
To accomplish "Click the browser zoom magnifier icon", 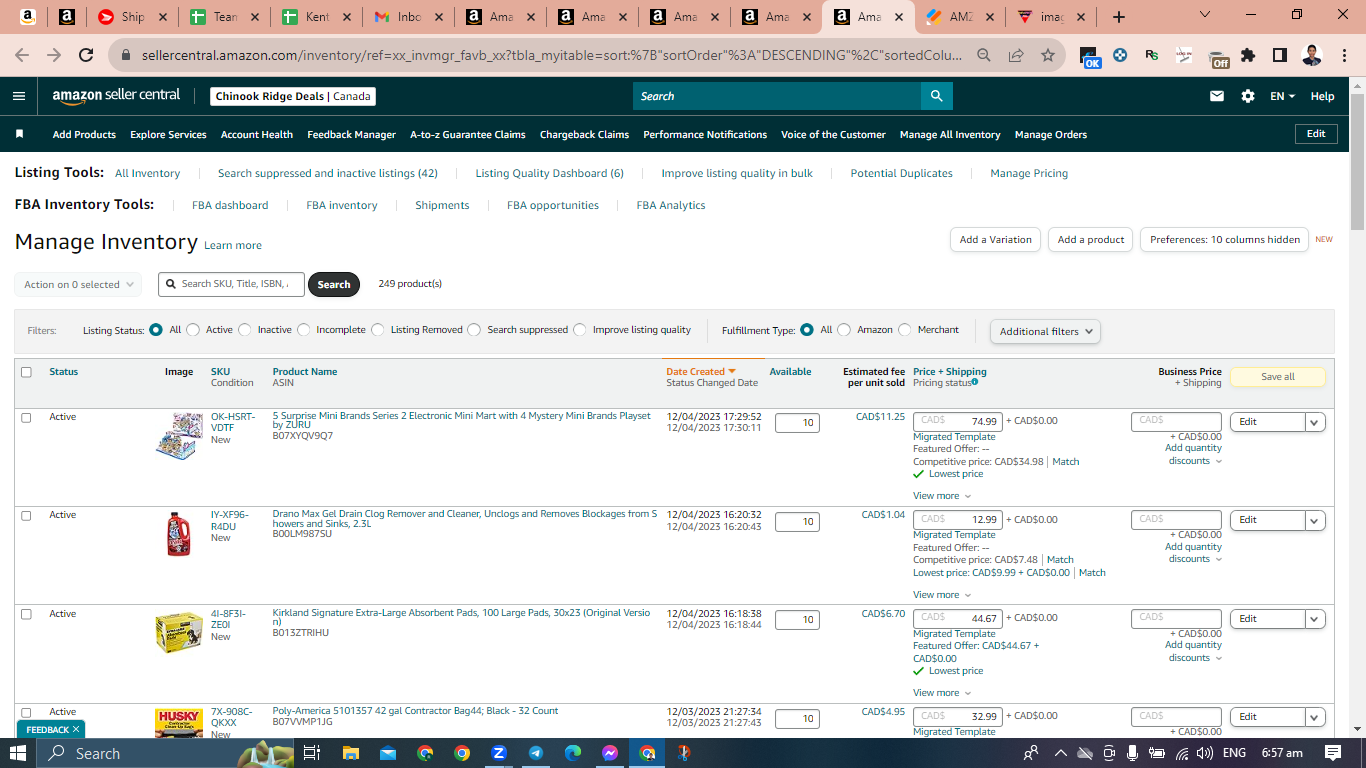I will point(984,56).
